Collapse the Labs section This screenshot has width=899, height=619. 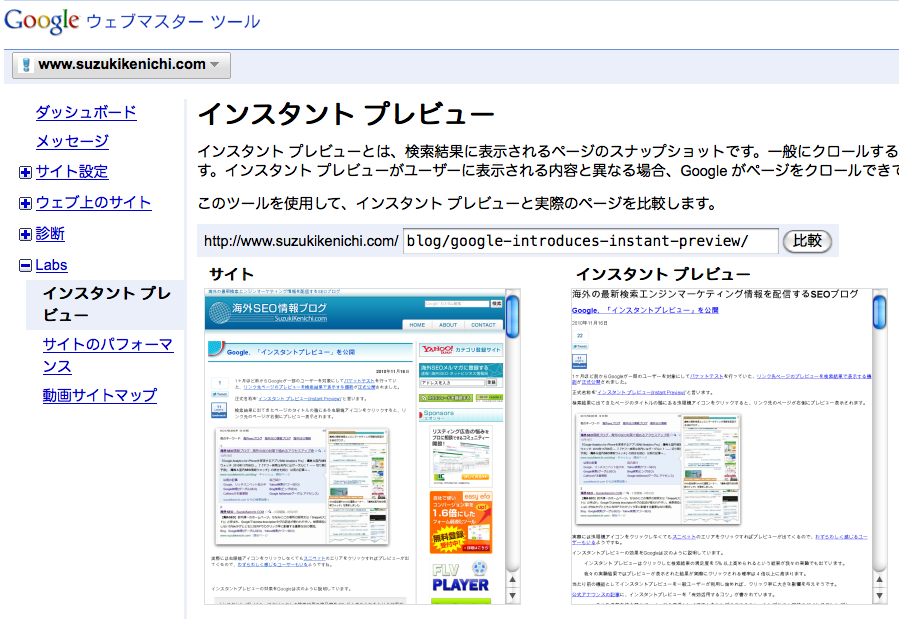tap(25, 265)
